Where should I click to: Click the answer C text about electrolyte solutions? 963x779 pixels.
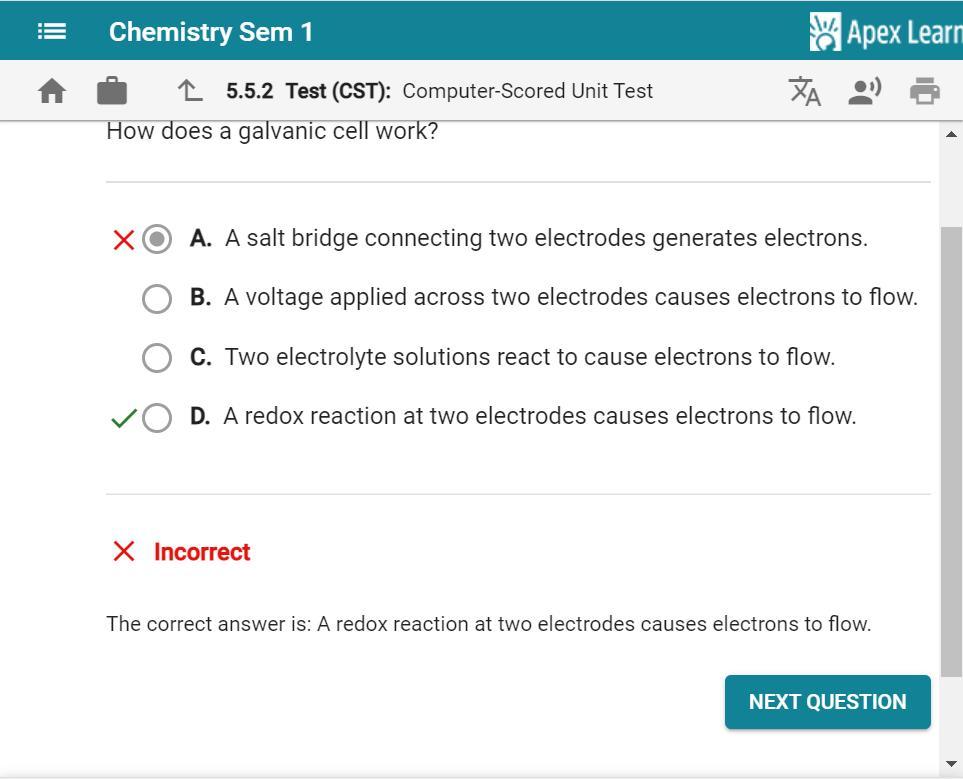point(529,357)
